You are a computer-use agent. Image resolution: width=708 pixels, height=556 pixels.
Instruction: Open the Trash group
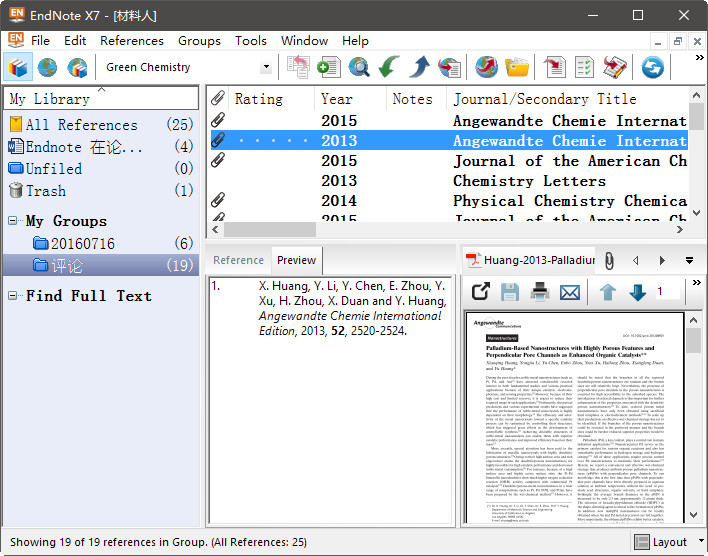tap(101, 191)
